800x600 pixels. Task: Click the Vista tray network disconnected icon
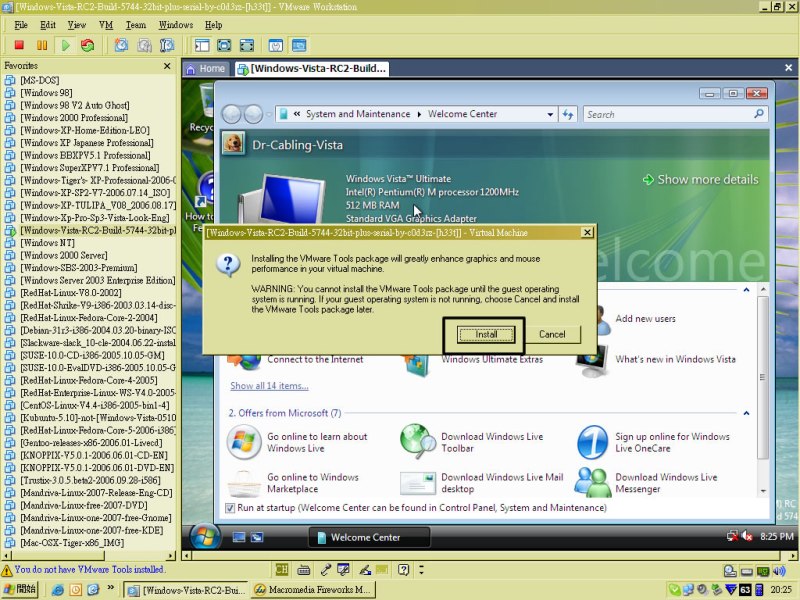(x=733, y=536)
